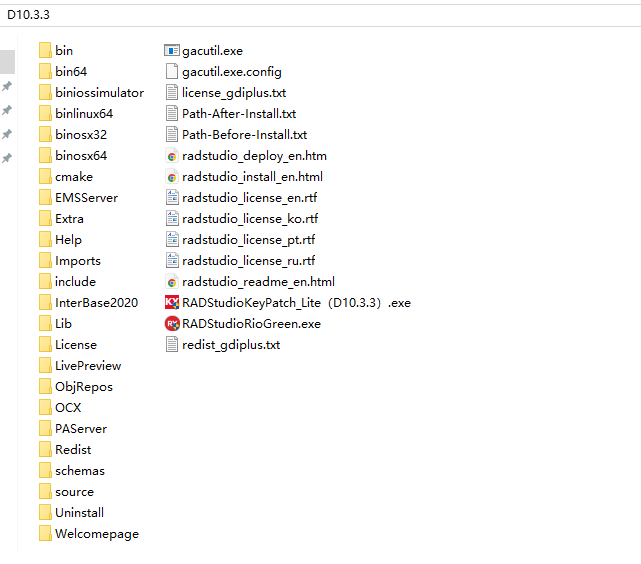Screen dimensions: 641x564
Task: Select the Imports folder name
Action: [x=78, y=261]
